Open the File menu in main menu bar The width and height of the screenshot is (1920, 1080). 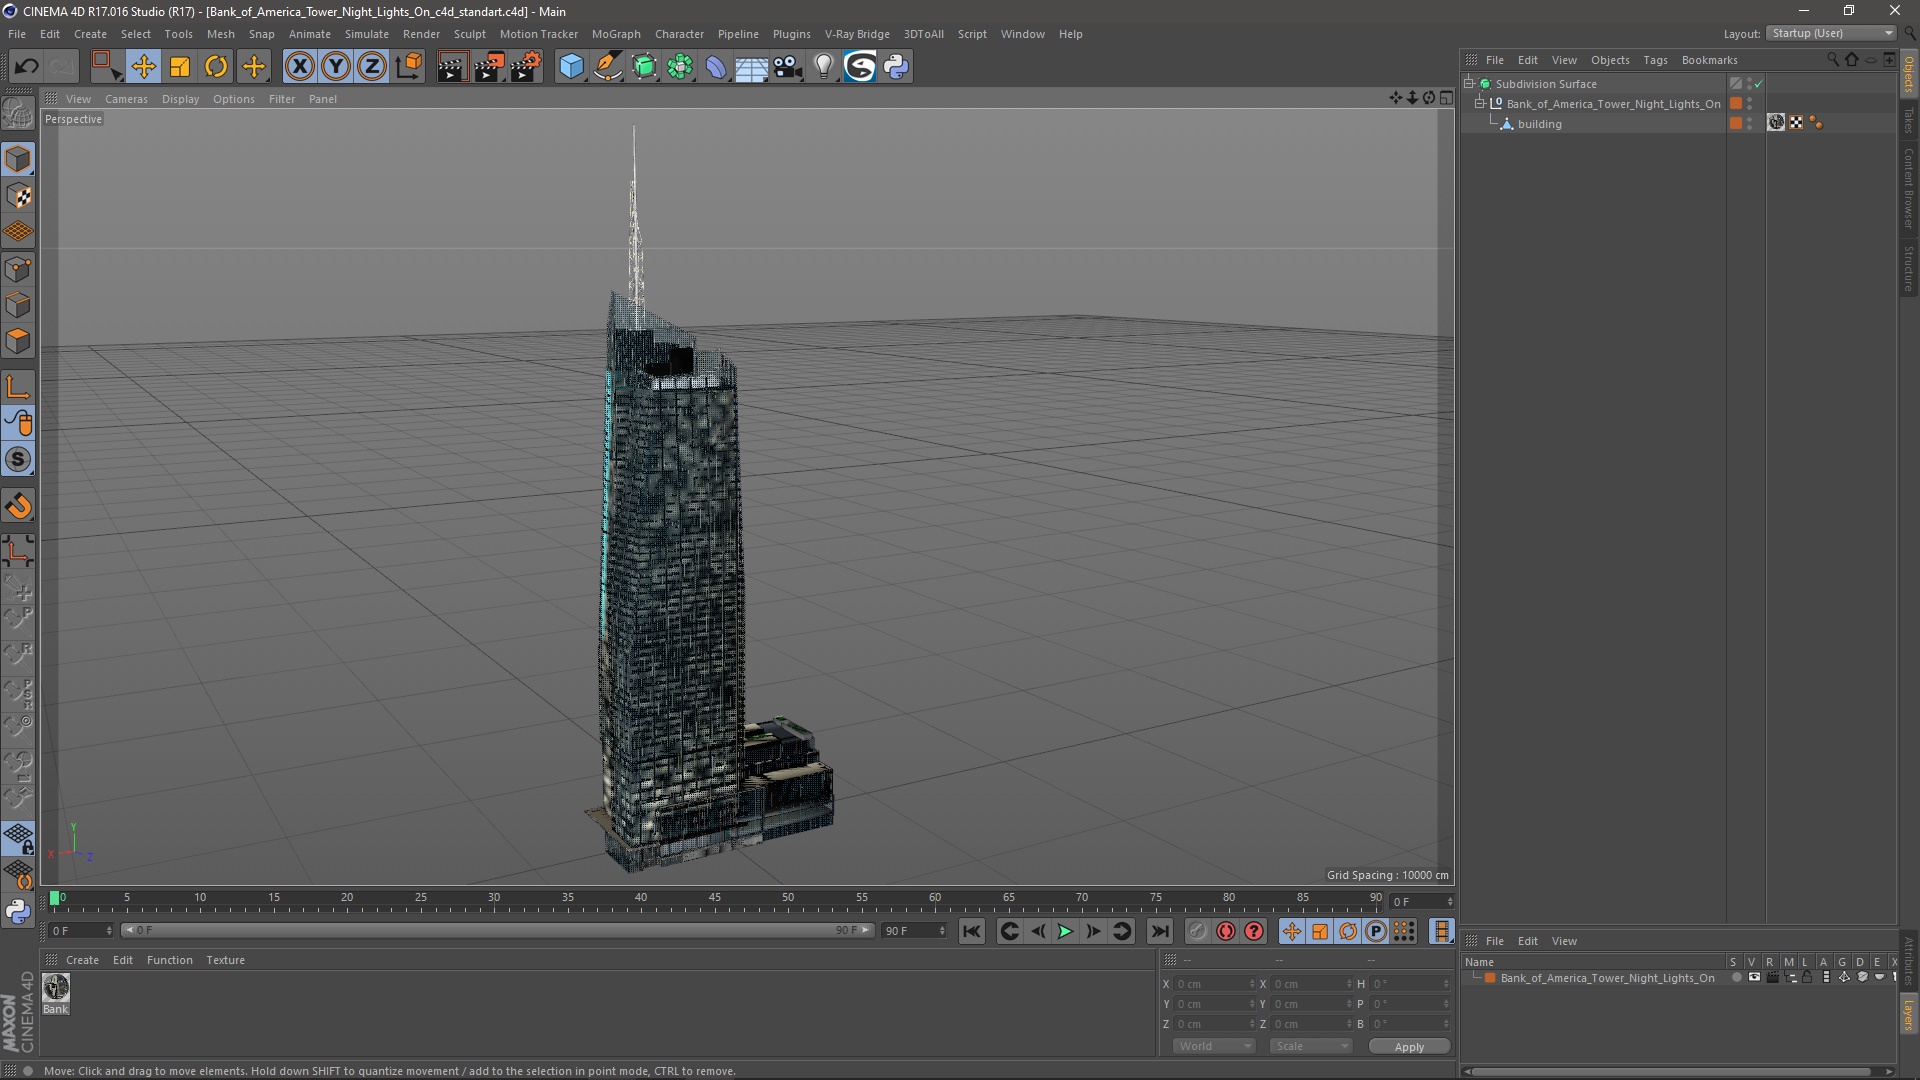[x=17, y=34]
